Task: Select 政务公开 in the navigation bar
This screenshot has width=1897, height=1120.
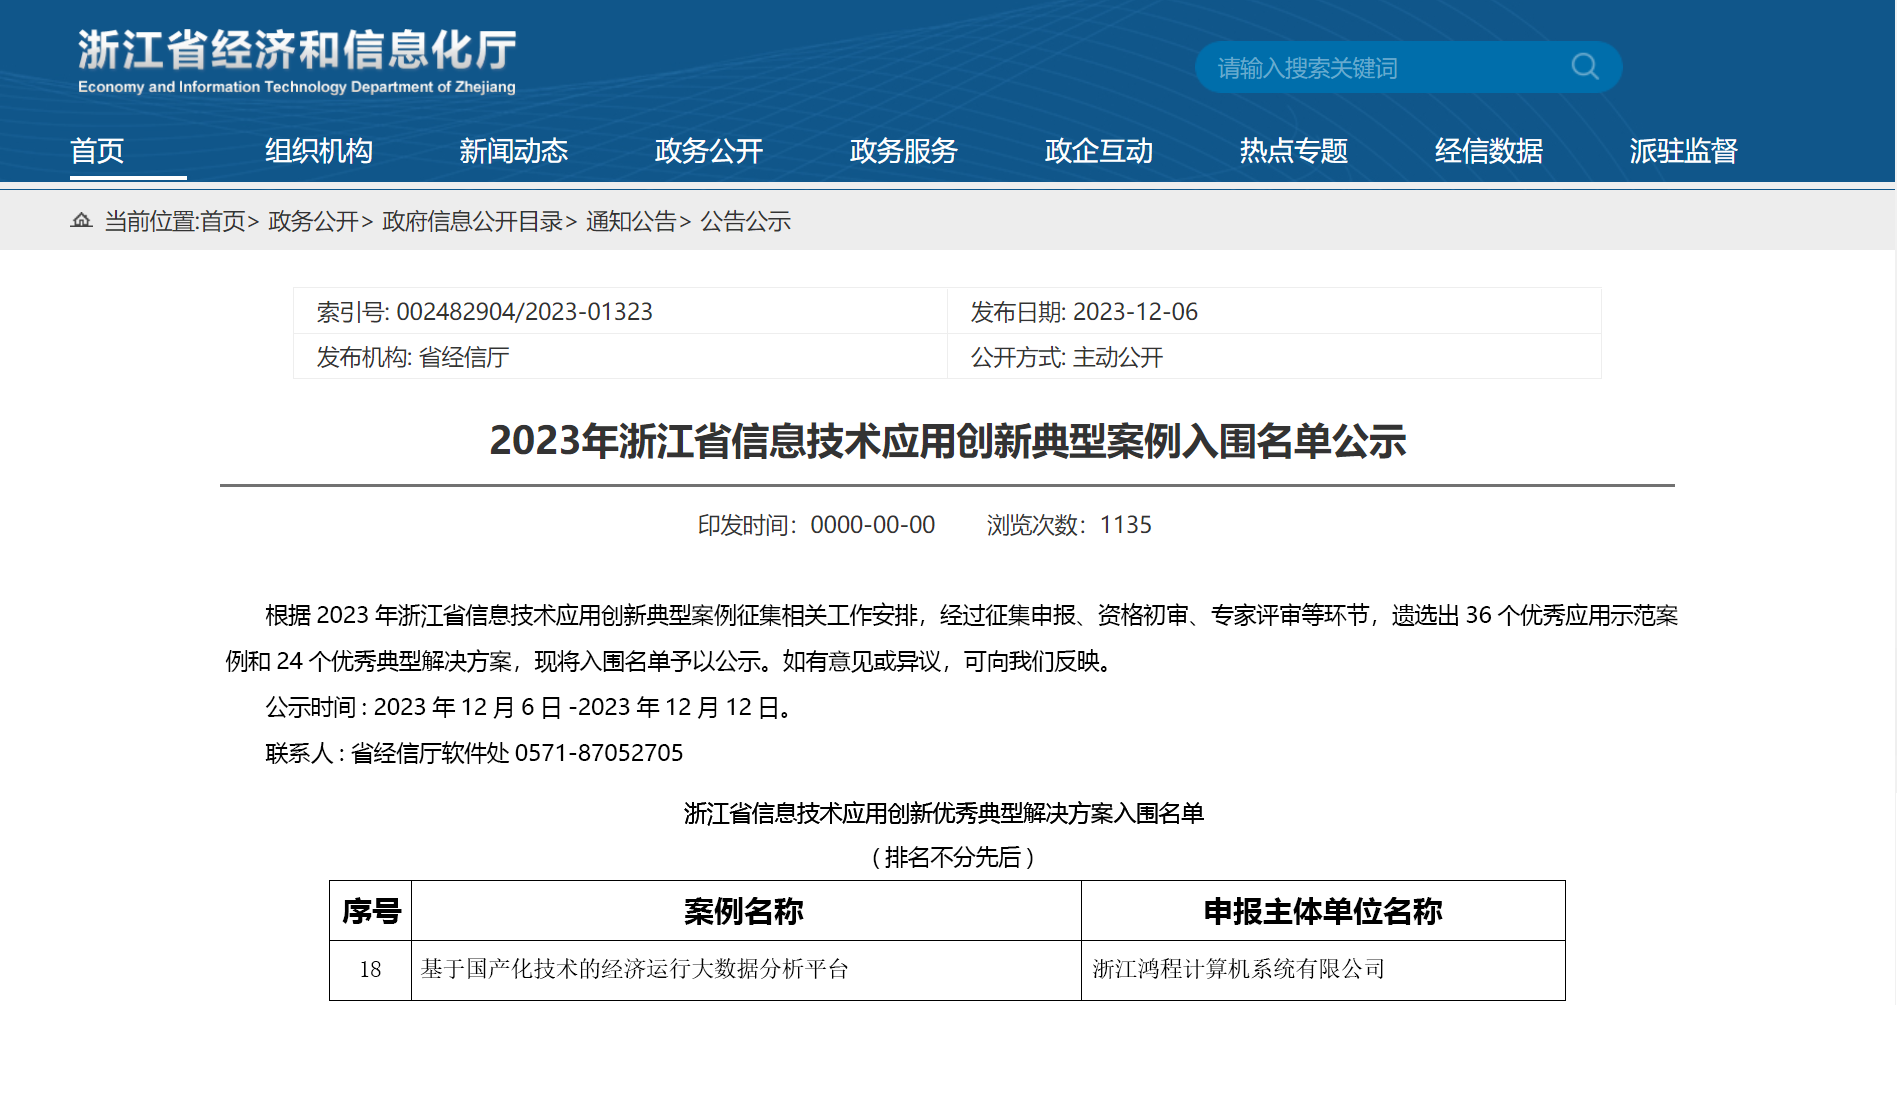Action: pyautogui.click(x=708, y=151)
